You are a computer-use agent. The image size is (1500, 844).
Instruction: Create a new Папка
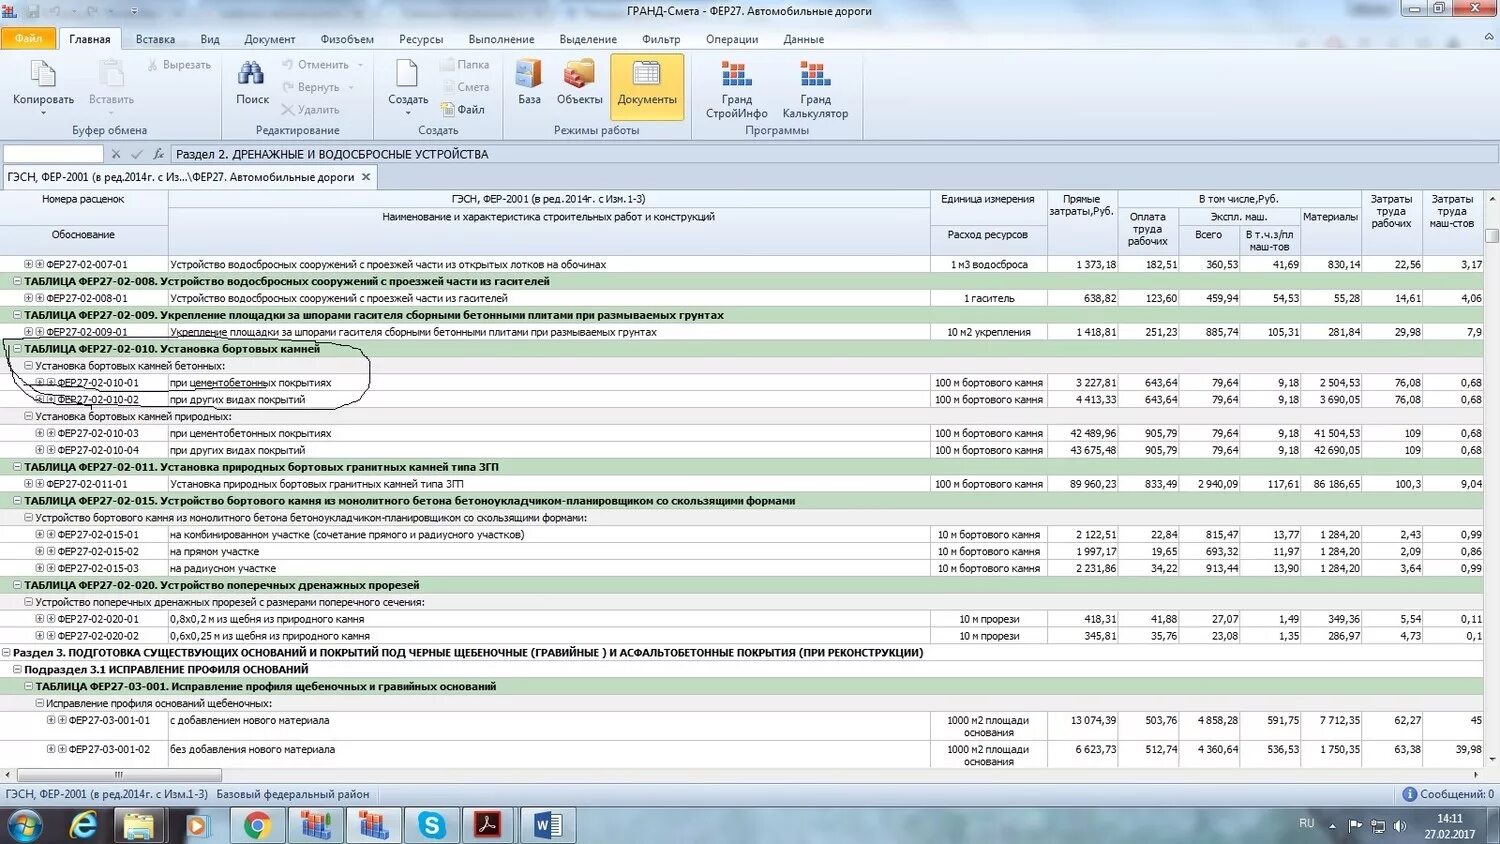[x=465, y=65]
